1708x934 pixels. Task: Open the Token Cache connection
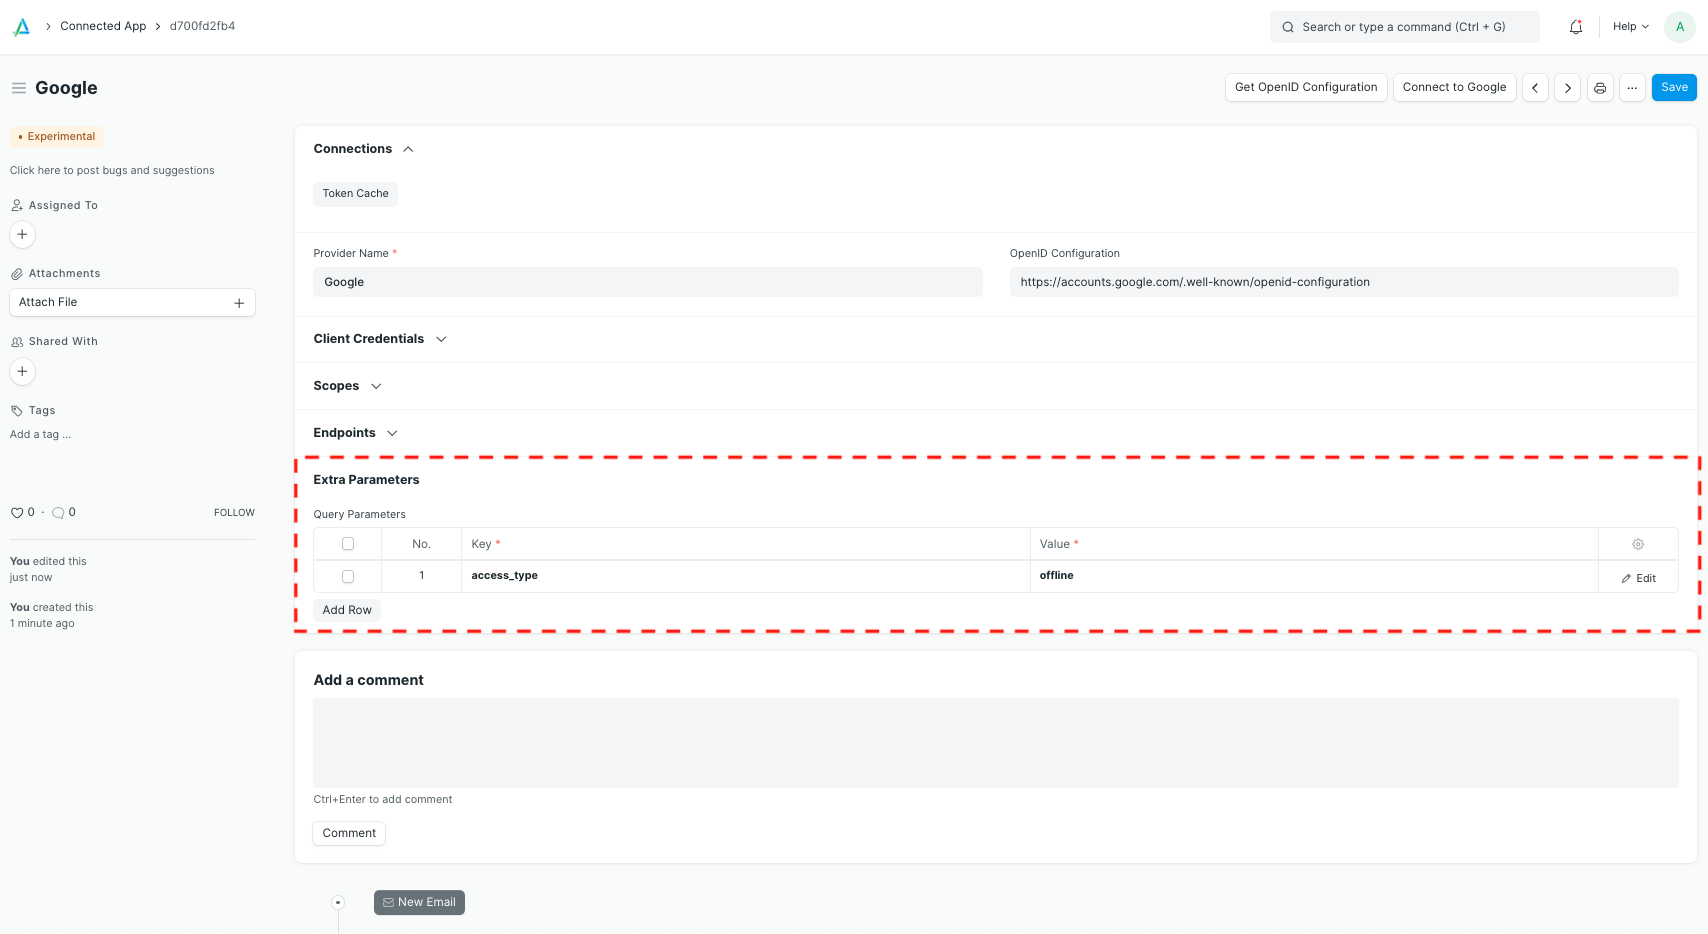[355, 194]
